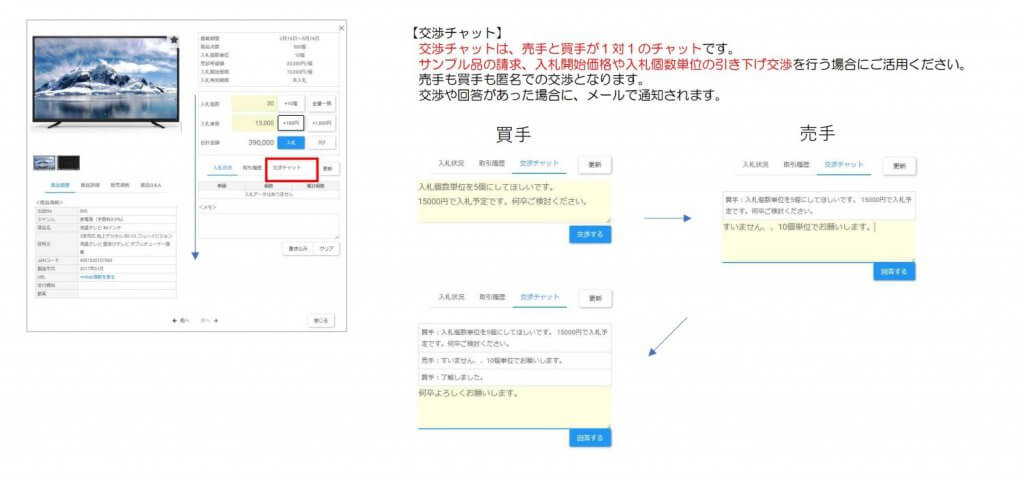The width and height of the screenshot is (1024, 479).
Task: Open 交渉チャット tab in the product dialog
Action: (287, 168)
